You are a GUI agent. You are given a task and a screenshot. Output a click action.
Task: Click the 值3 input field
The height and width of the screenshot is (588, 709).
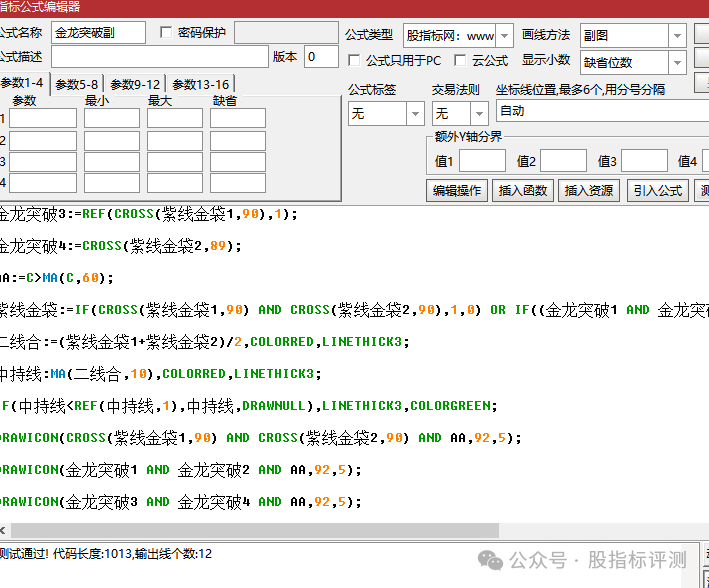pyautogui.click(x=644, y=161)
